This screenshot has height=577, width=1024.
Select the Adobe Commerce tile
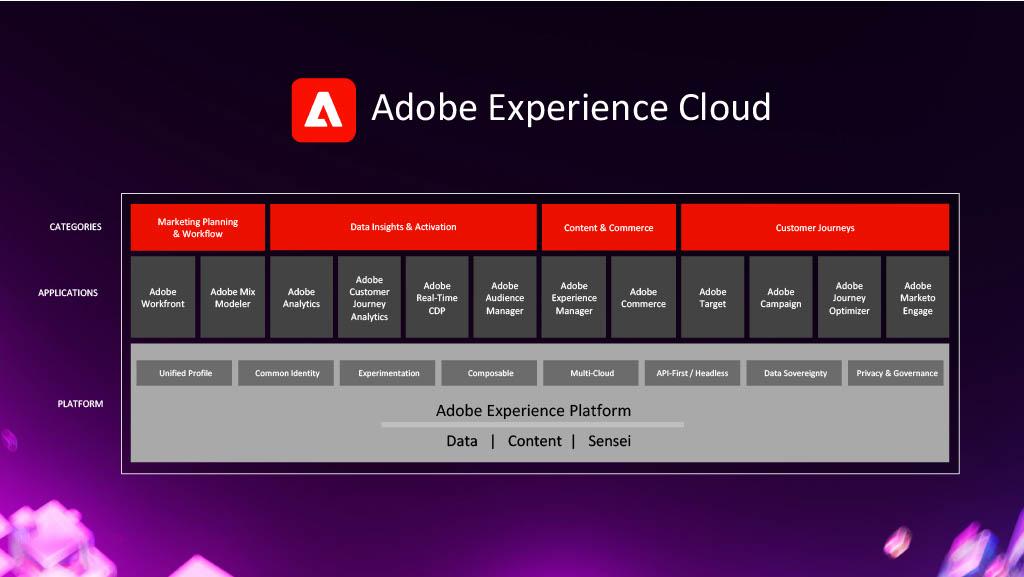(643, 297)
